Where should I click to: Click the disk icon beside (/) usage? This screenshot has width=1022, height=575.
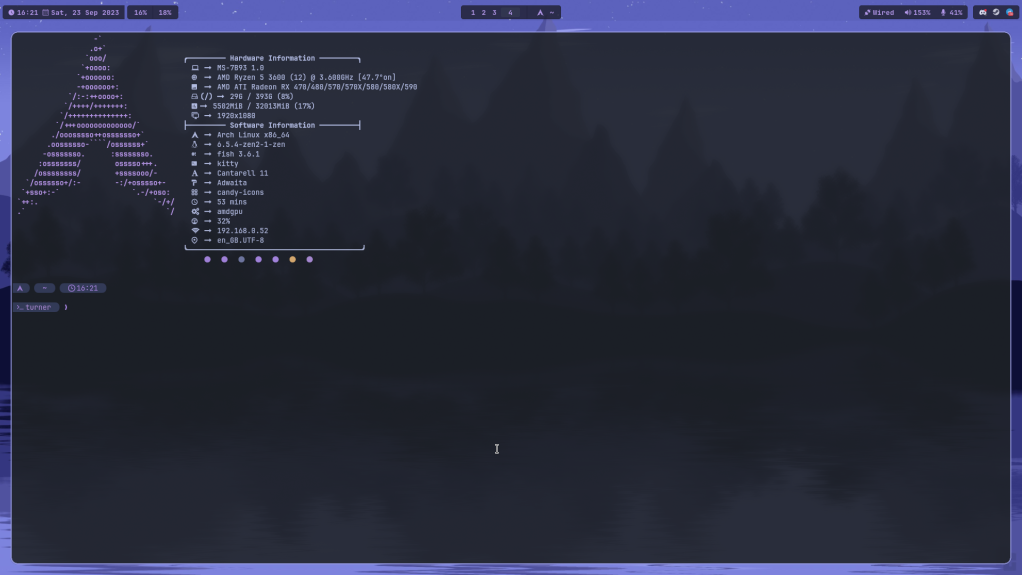194,96
